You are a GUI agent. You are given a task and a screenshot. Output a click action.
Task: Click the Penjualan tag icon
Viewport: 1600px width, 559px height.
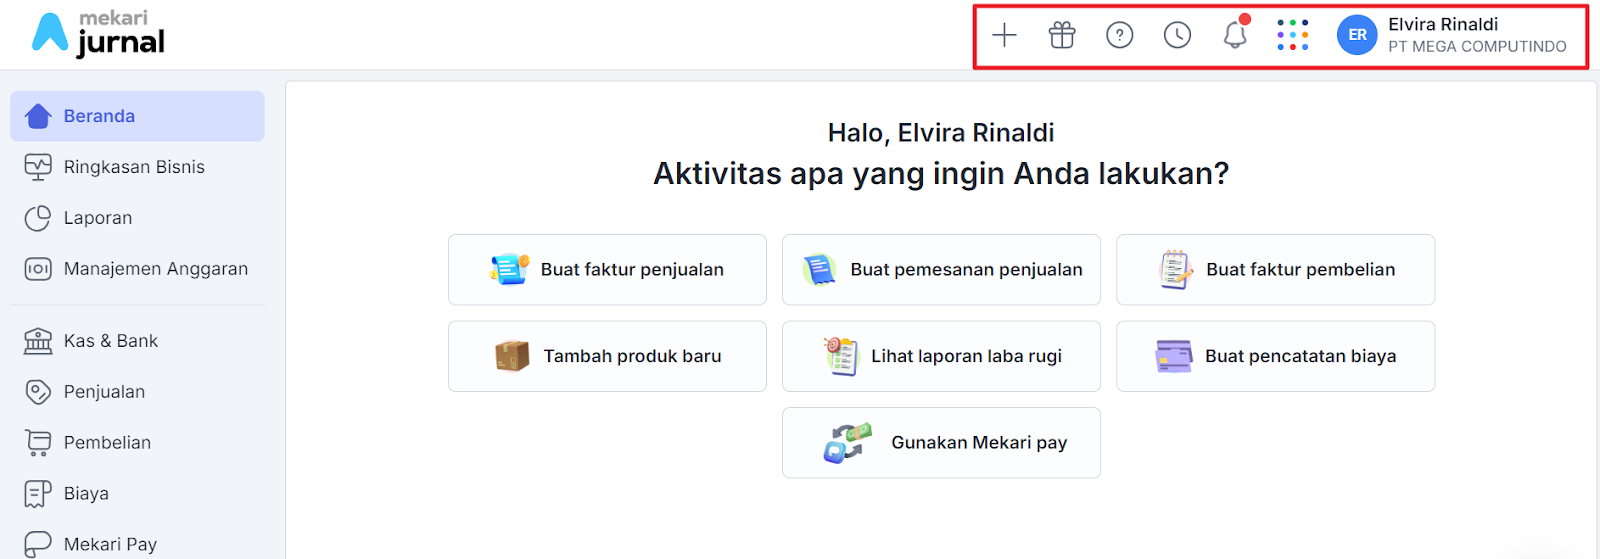[x=38, y=392]
